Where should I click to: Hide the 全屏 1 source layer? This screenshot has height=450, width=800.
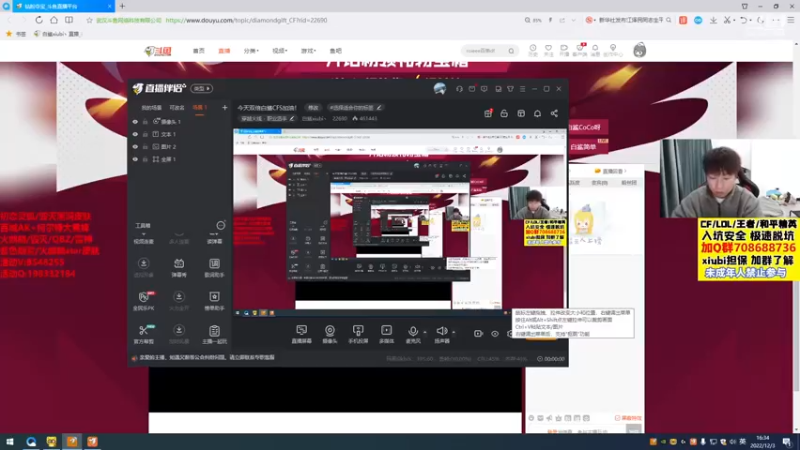pyautogui.click(x=135, y=159)
